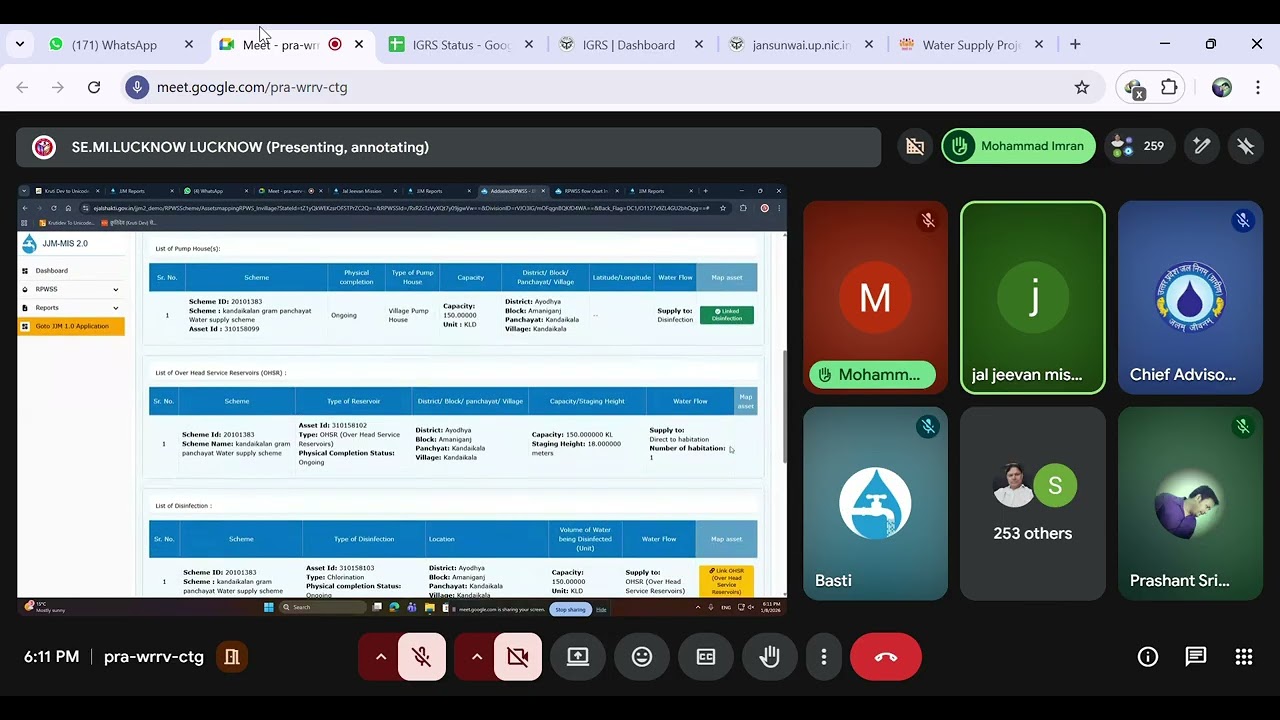Open the 253 others tile

(1033, 503)
